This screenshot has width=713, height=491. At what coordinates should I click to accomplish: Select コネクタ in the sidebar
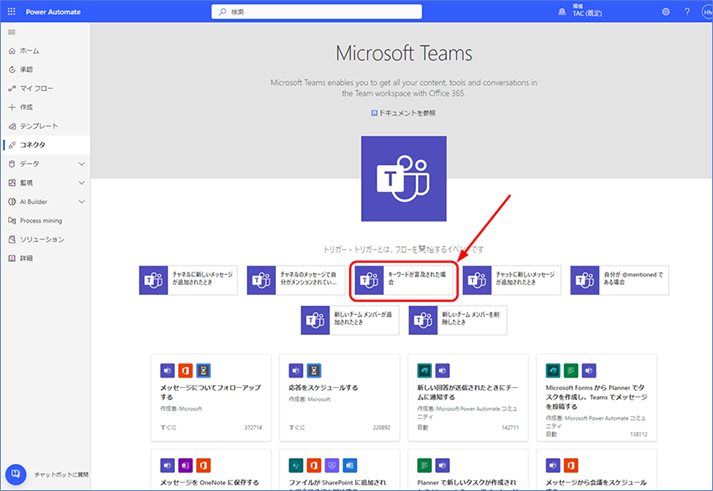(45, 145)
